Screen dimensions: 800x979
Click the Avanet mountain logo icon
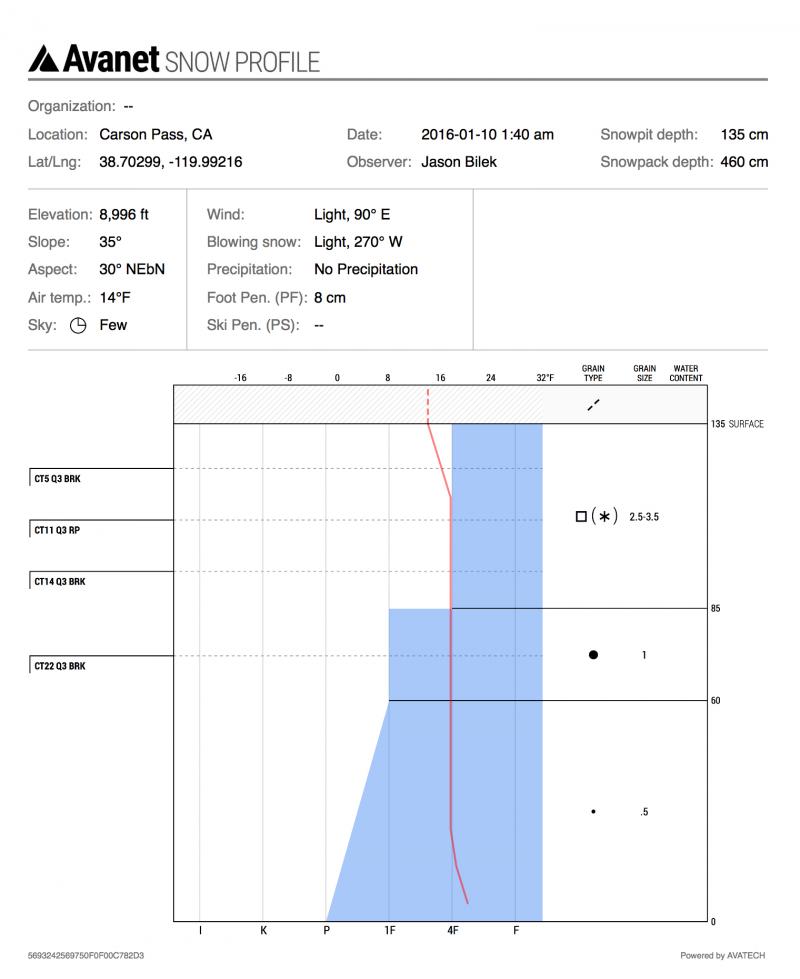[x=46, y=60]
